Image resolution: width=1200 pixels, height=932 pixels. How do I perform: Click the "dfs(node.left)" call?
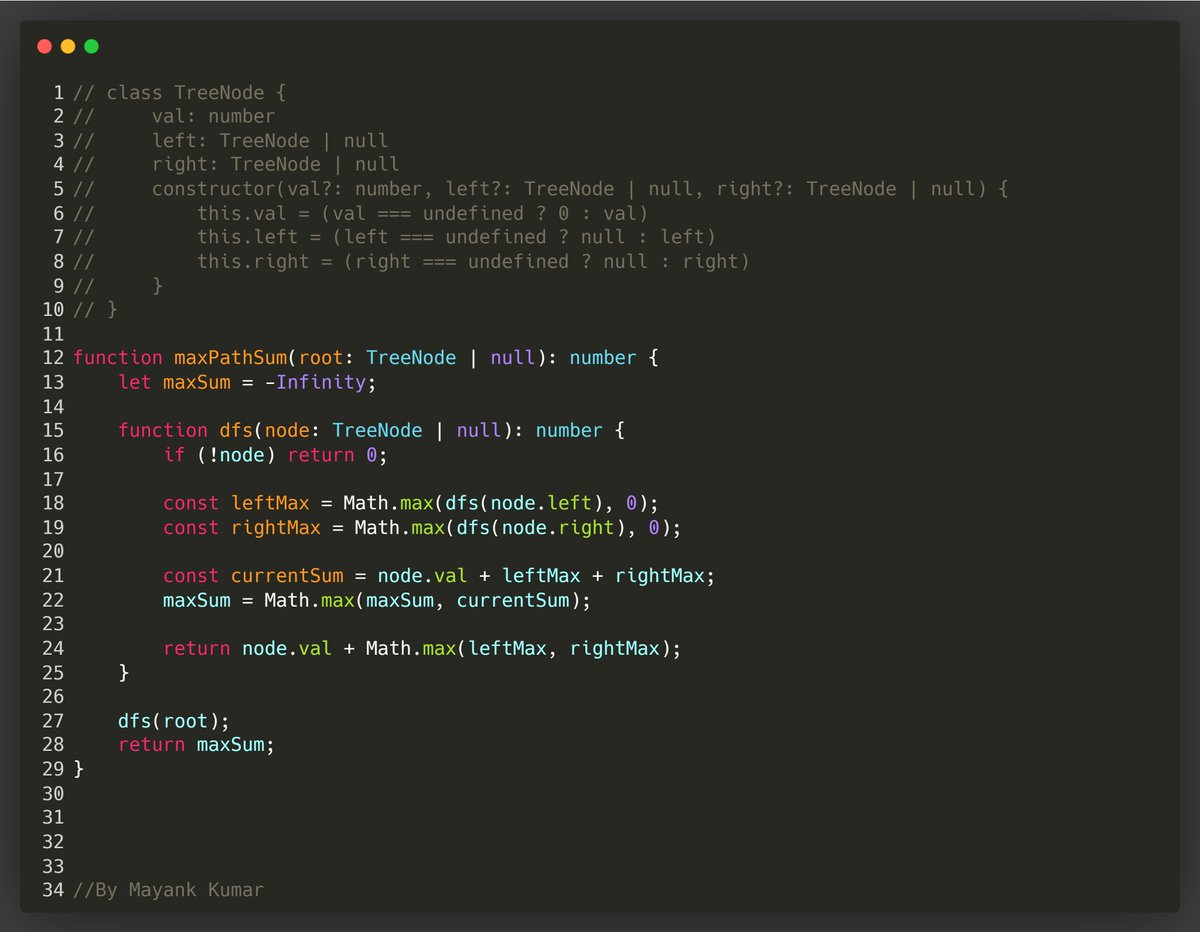pos(525,503)
